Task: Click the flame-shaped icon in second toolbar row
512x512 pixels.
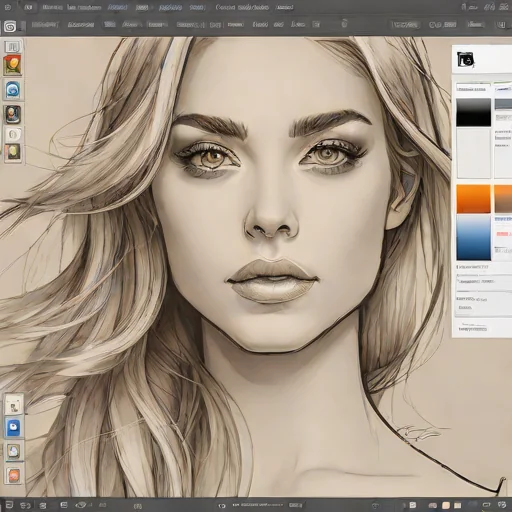Action: tap(344, 24)
